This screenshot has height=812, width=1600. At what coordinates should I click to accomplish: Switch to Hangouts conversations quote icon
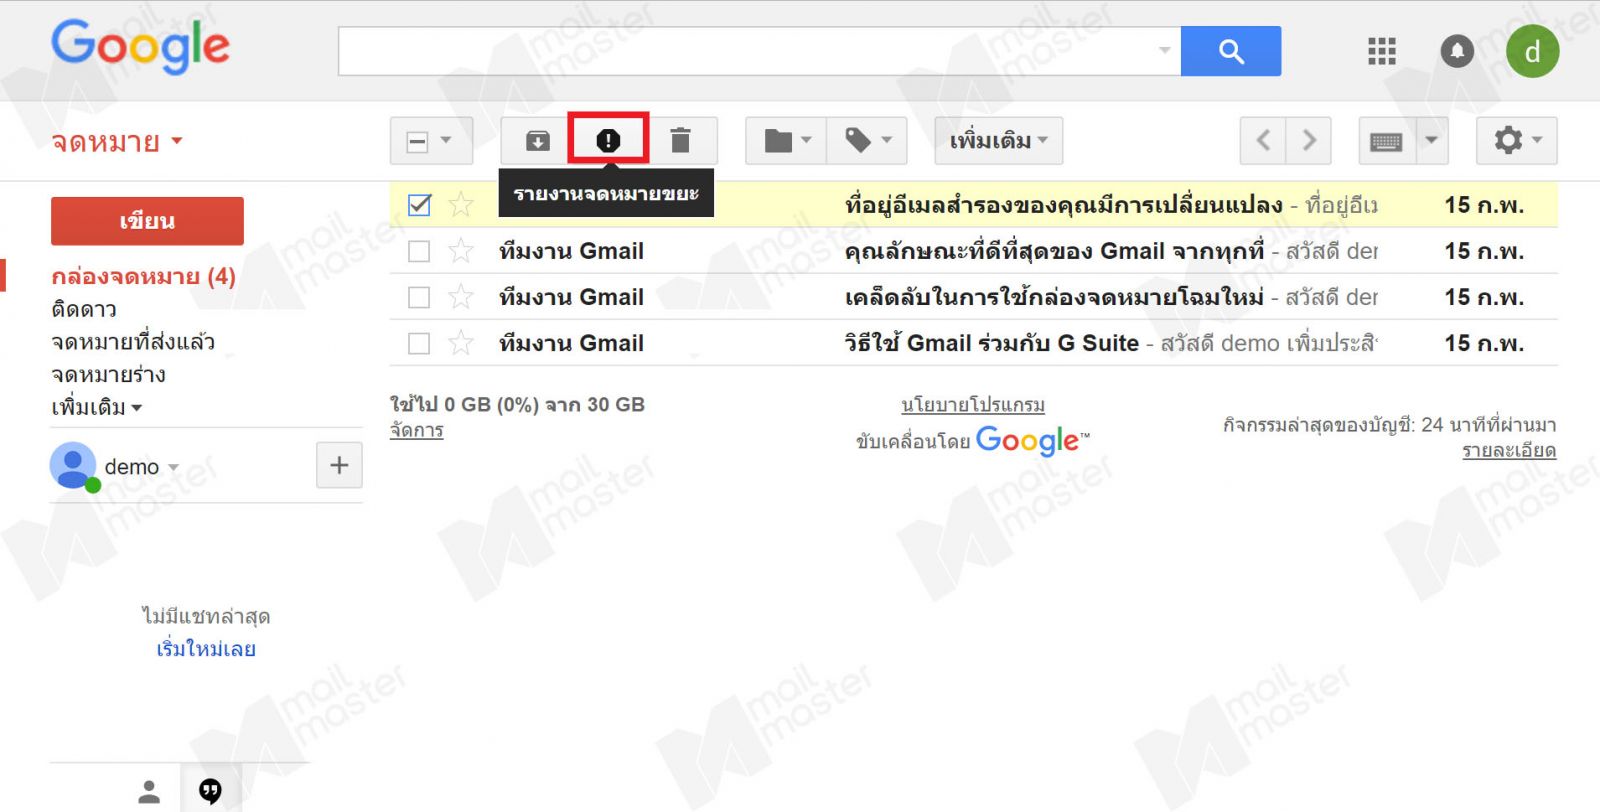click(x=210, y=792)
